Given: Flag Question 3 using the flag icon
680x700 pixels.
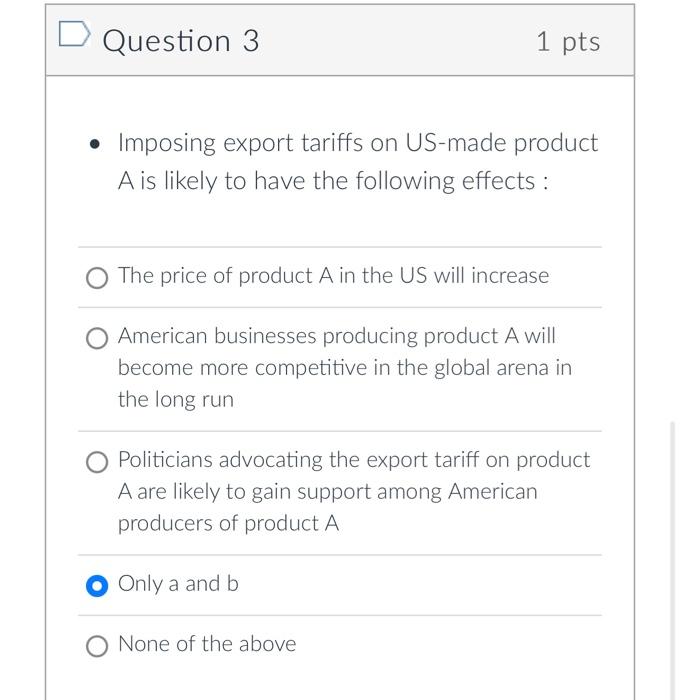Looking at the screenshot, I should point(74,40).
